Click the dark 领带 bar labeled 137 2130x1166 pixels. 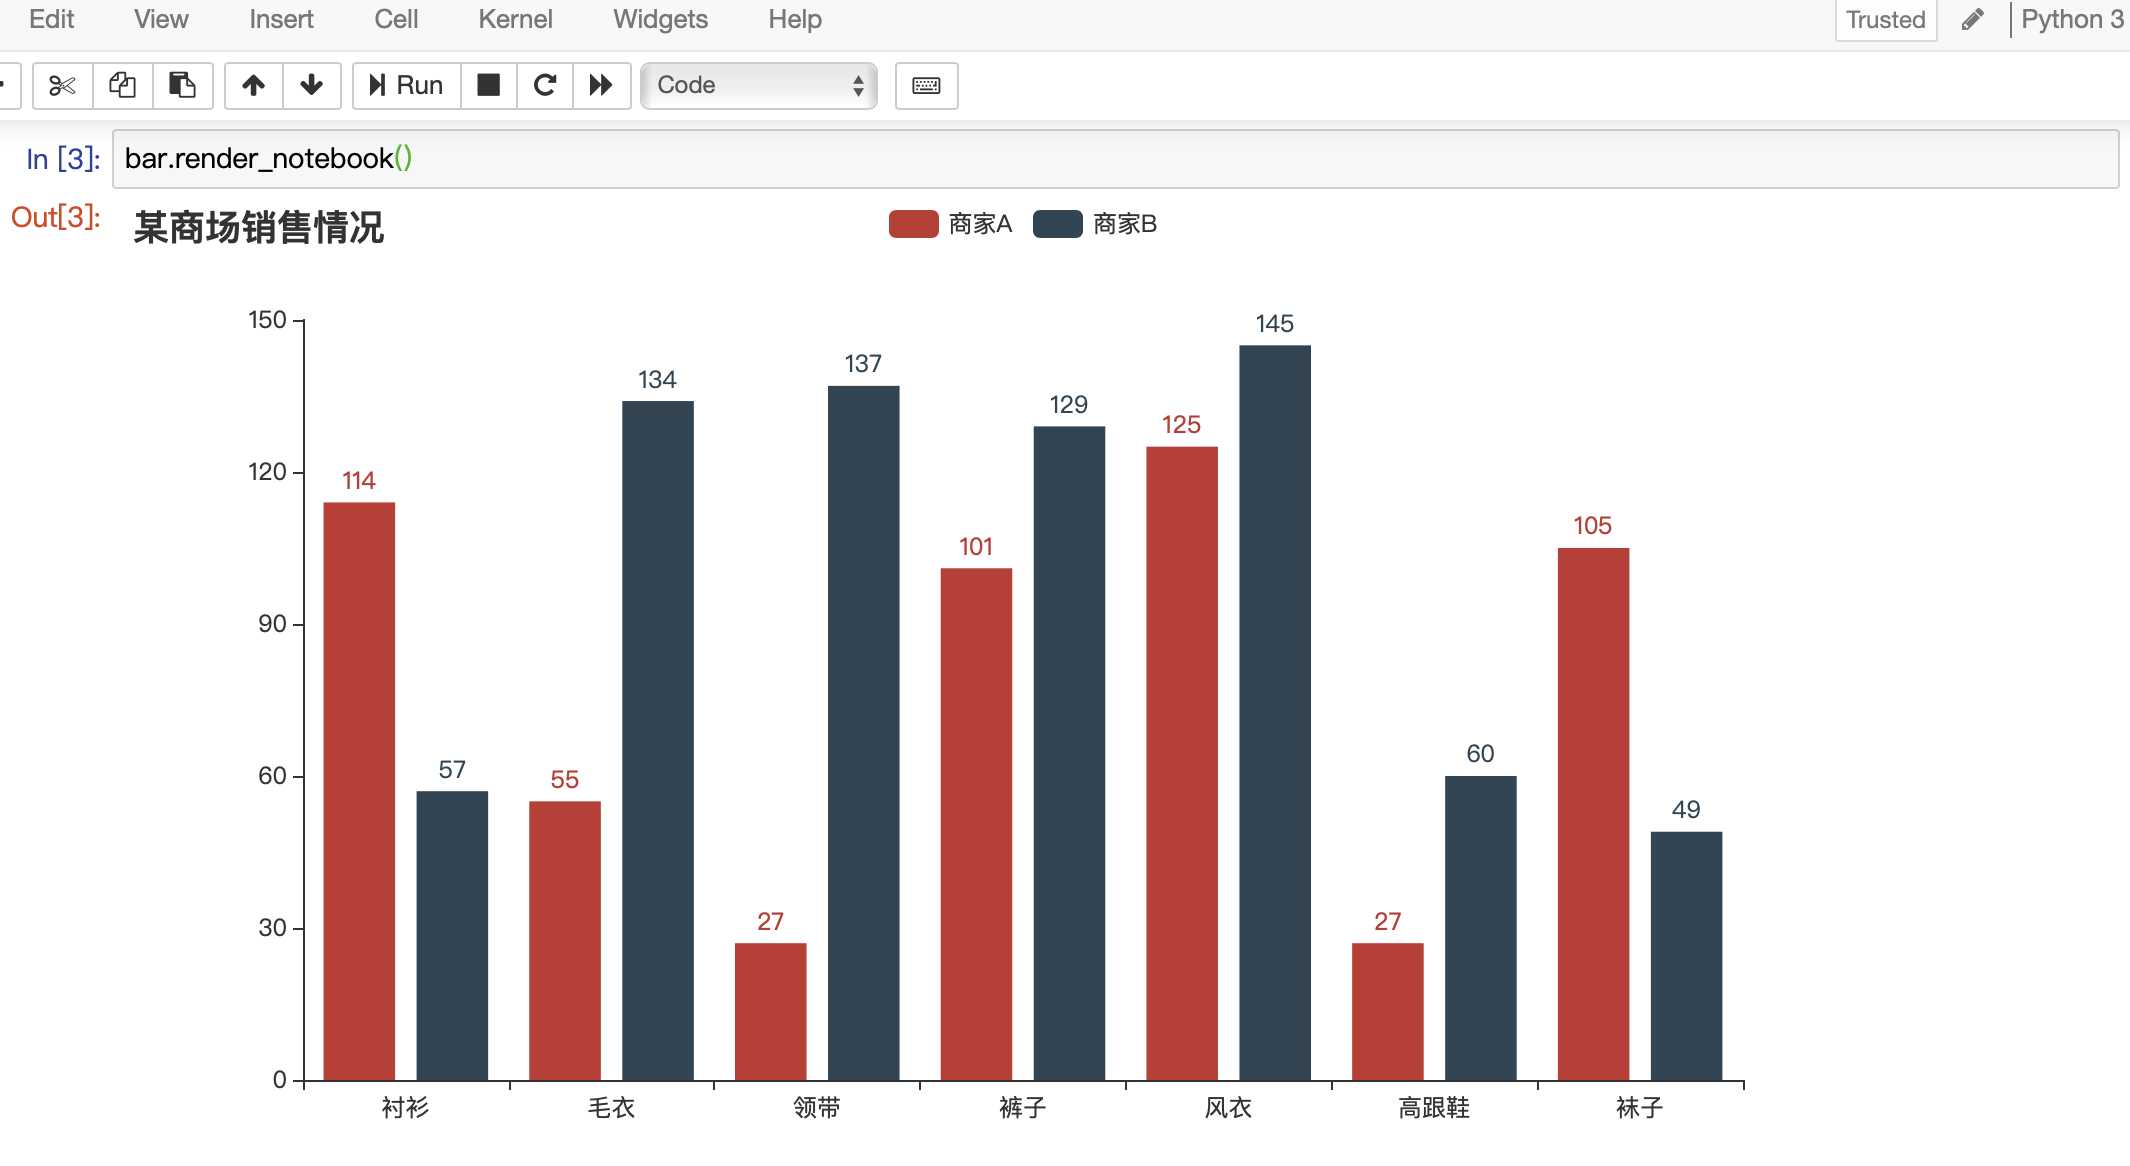(x=864, y=733)
